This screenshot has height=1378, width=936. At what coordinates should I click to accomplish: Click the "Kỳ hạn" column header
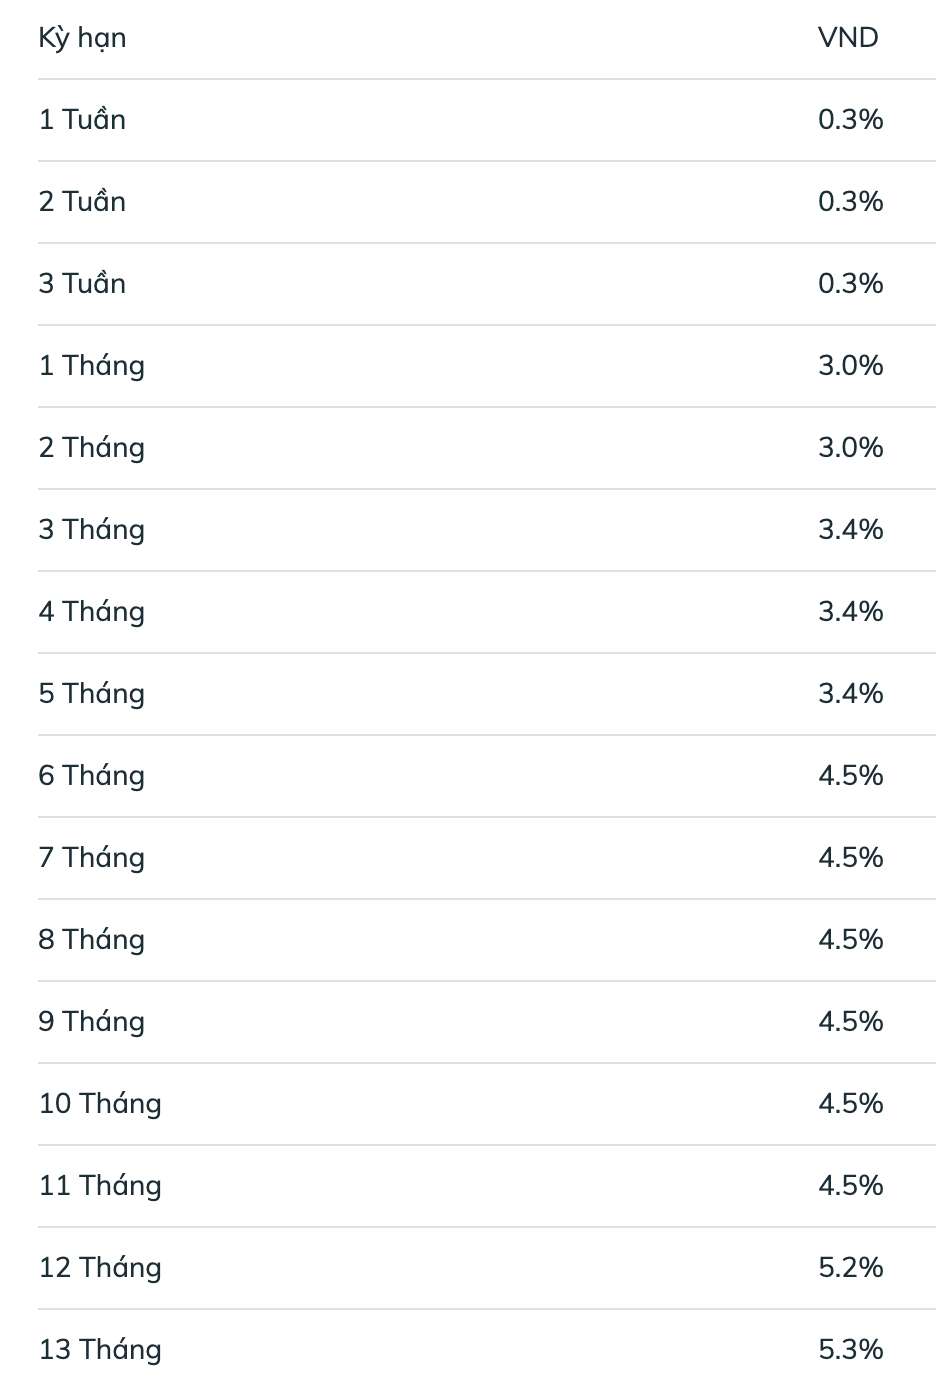[x=82, y=38]
